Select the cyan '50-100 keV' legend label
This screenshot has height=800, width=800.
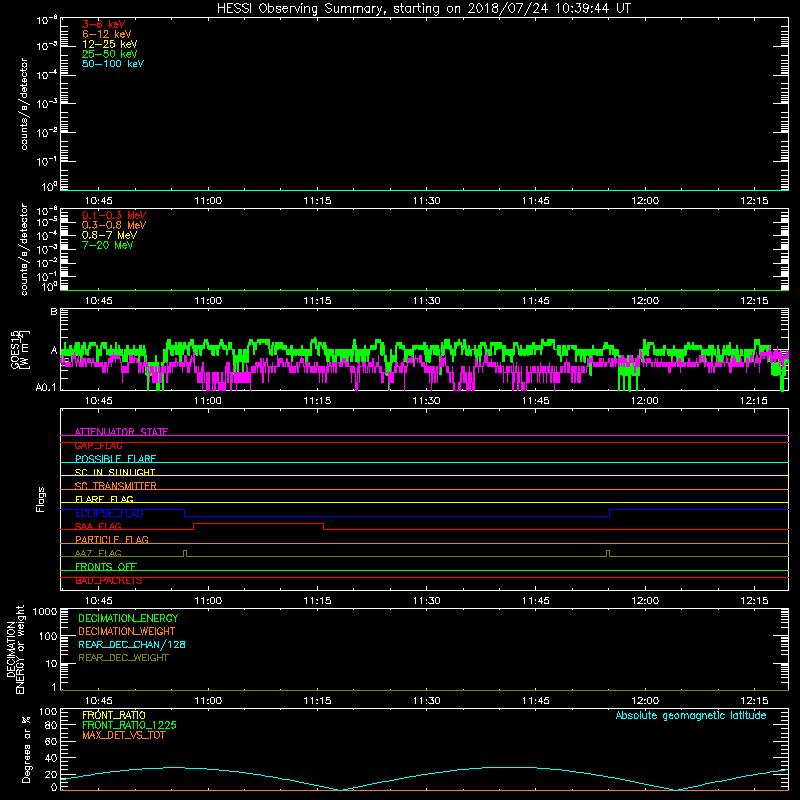(113, 64)
